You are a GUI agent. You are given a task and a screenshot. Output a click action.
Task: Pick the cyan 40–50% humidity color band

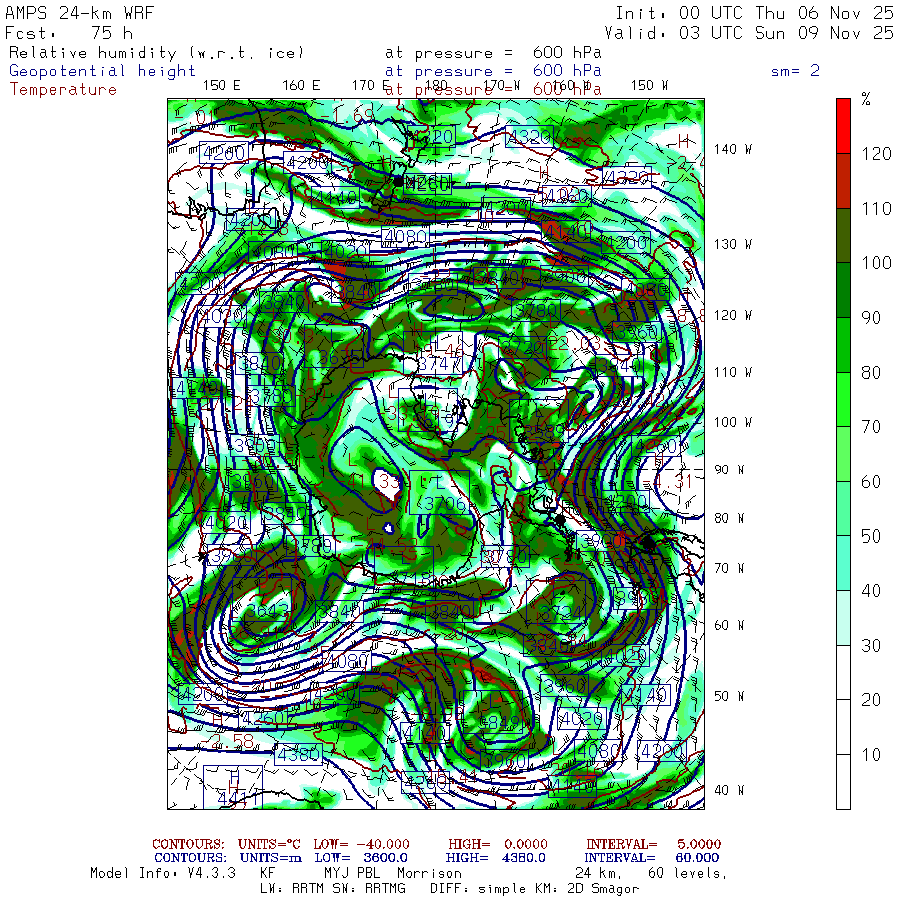point(843,562)
